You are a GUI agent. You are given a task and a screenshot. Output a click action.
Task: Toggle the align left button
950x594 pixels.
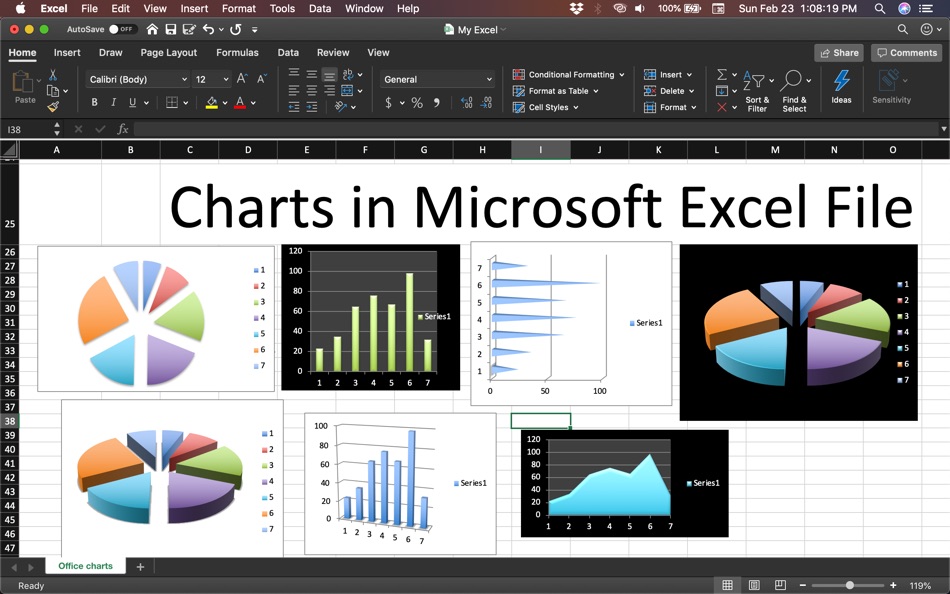[294, 90]
